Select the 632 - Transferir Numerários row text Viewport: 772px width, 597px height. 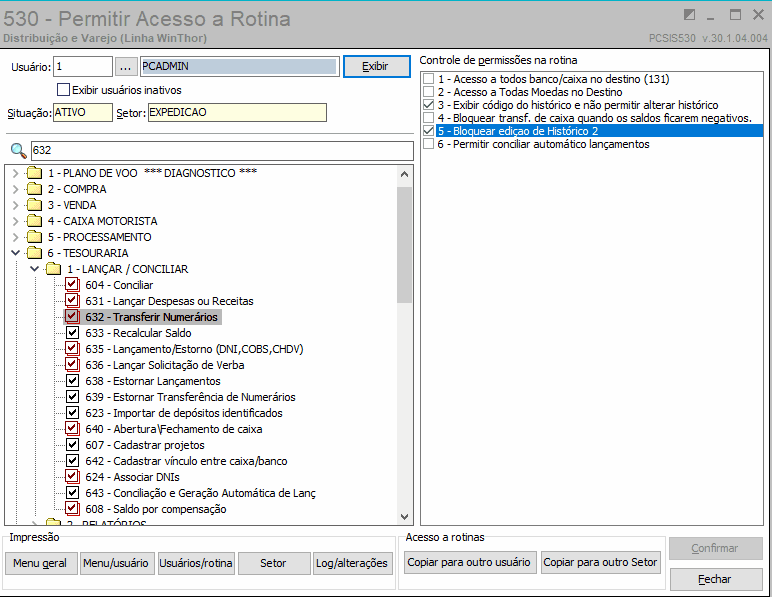tap(152, 317)
